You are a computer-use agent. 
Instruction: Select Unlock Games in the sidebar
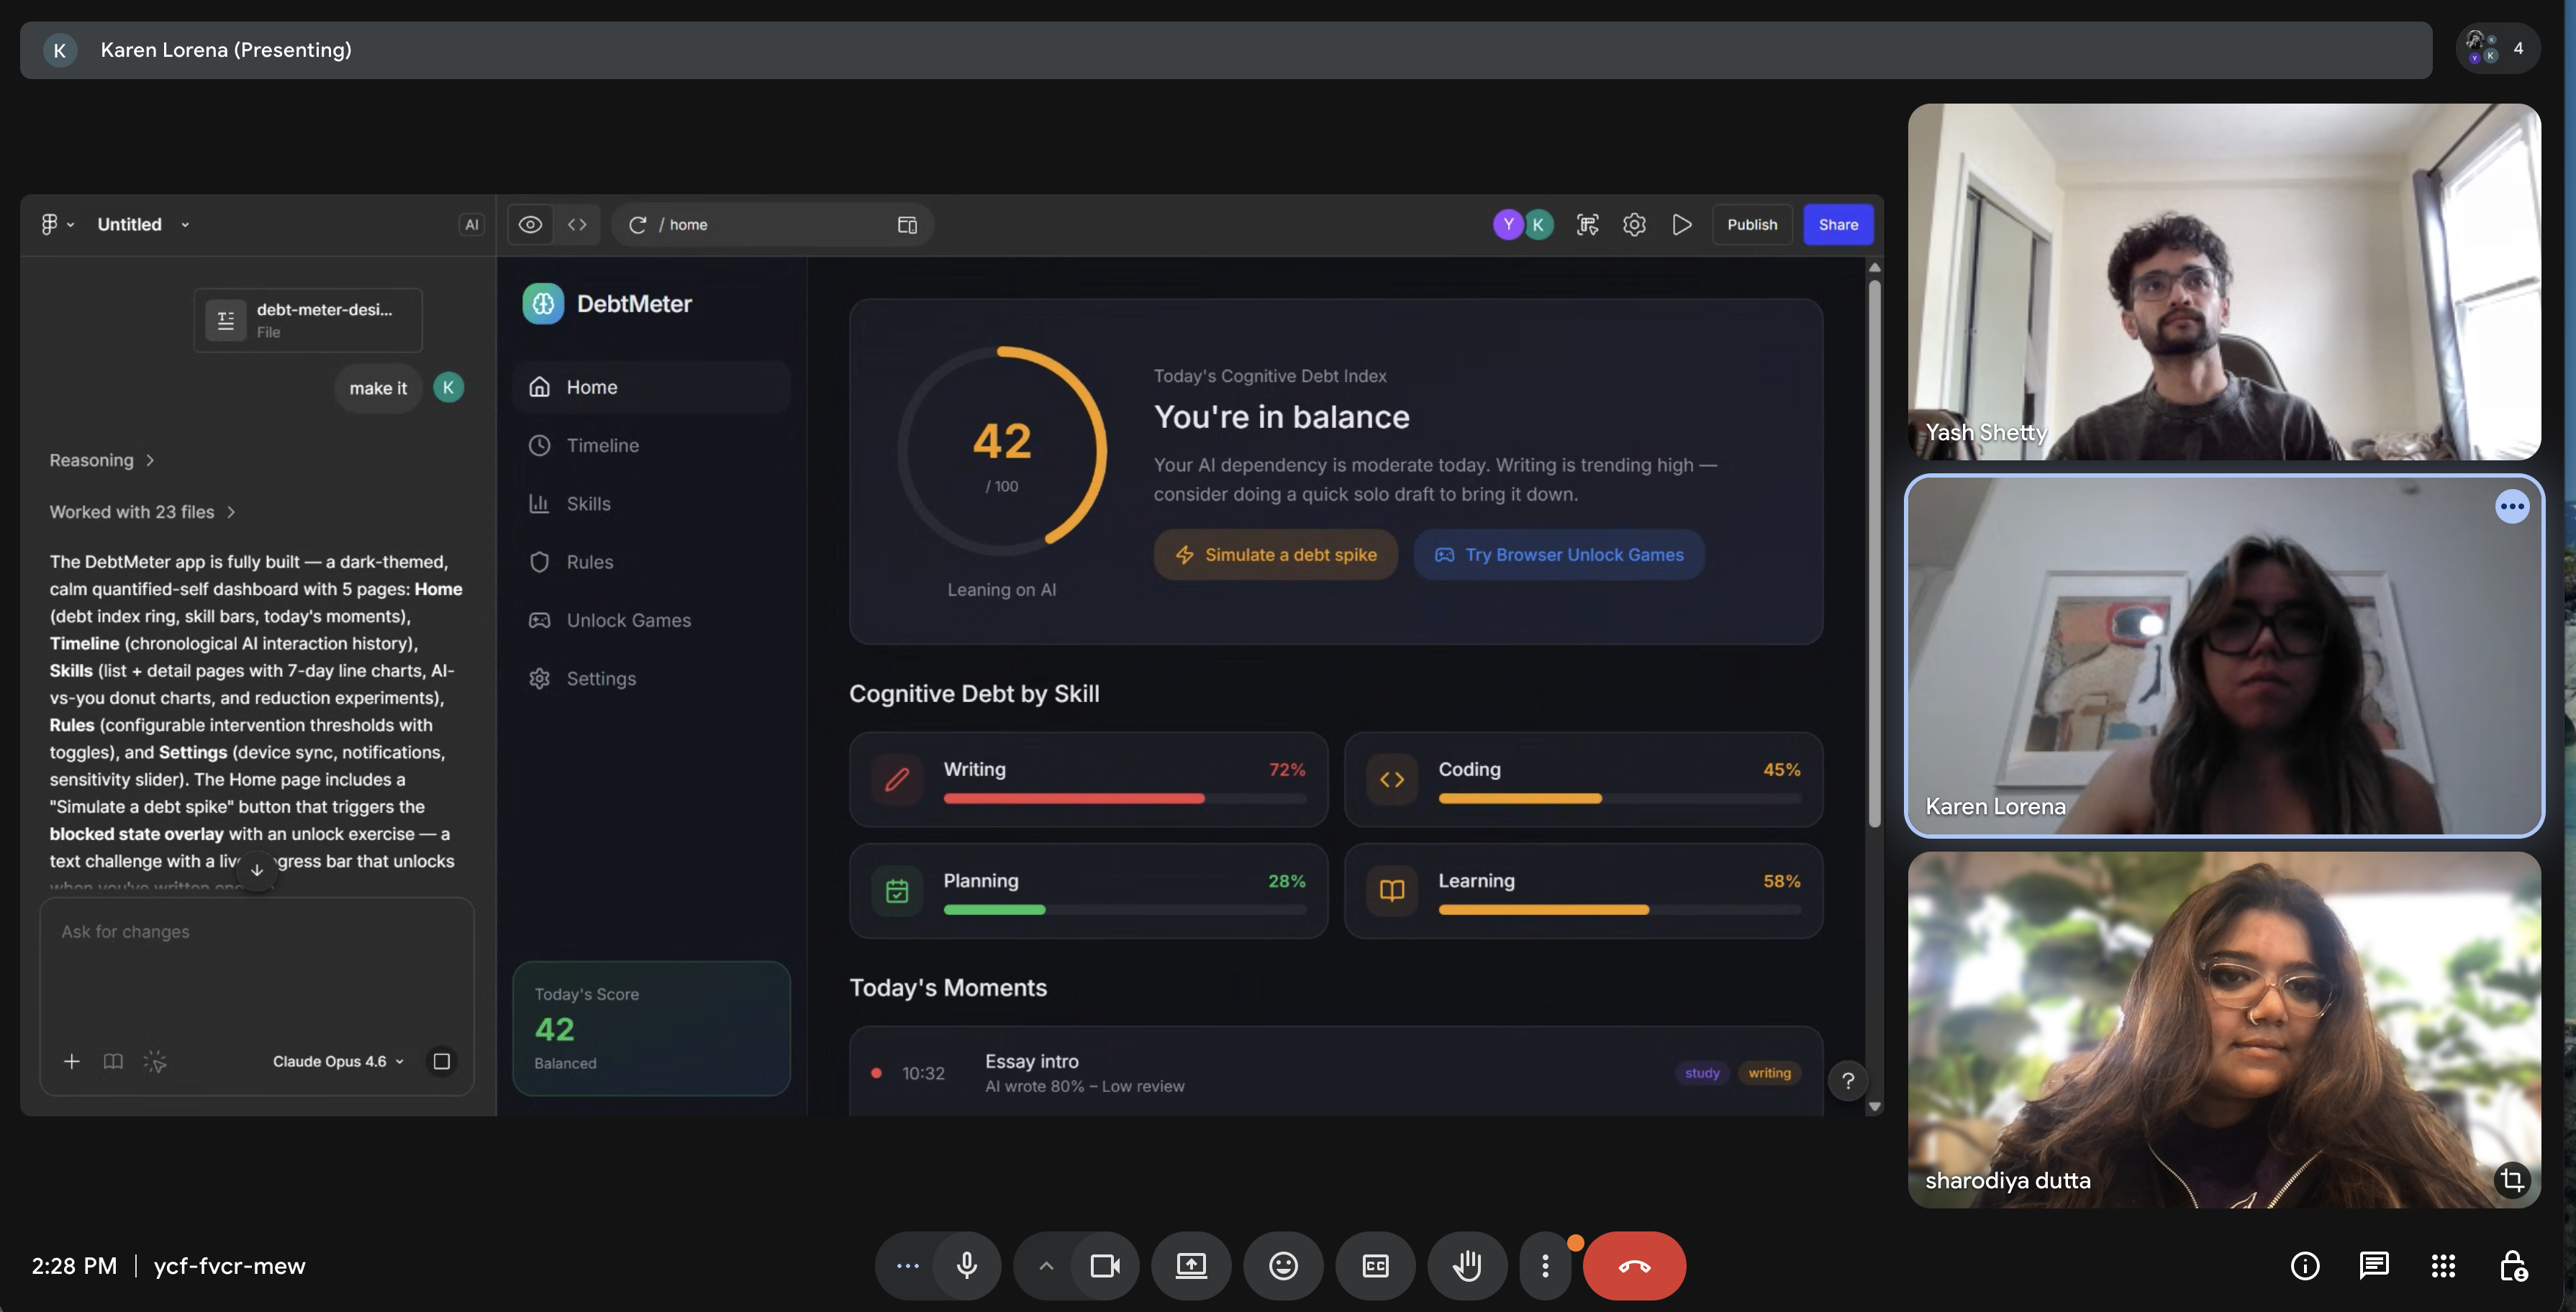pos(628,620)
